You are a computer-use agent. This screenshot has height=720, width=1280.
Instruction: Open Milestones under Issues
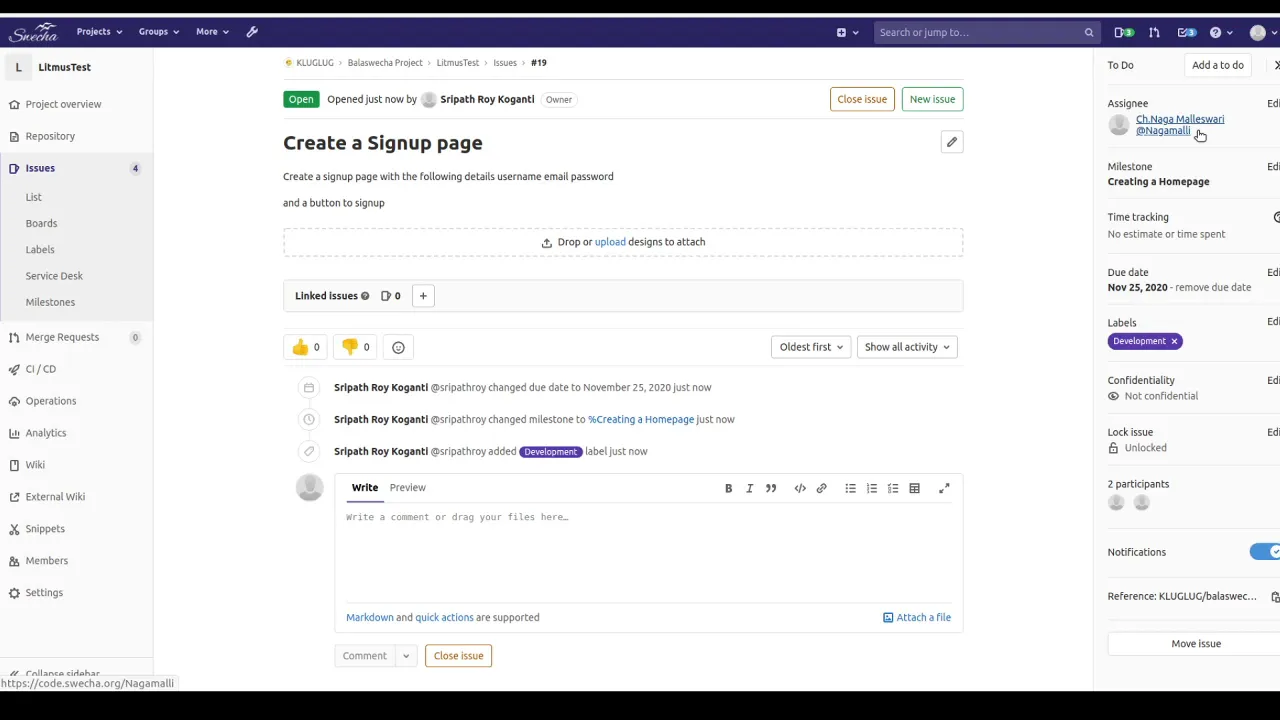tap(50, 302)
